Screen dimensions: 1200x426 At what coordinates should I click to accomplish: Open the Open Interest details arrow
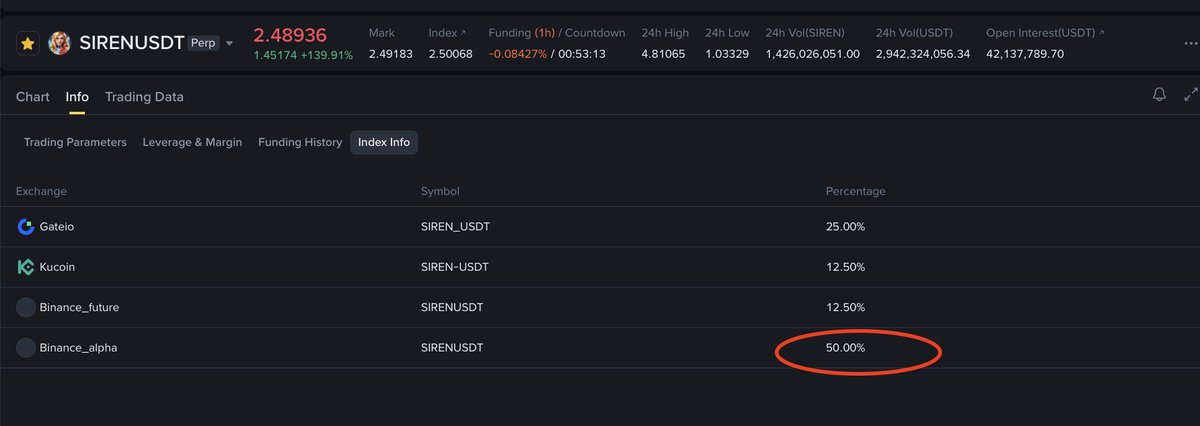coord(1101,33)
